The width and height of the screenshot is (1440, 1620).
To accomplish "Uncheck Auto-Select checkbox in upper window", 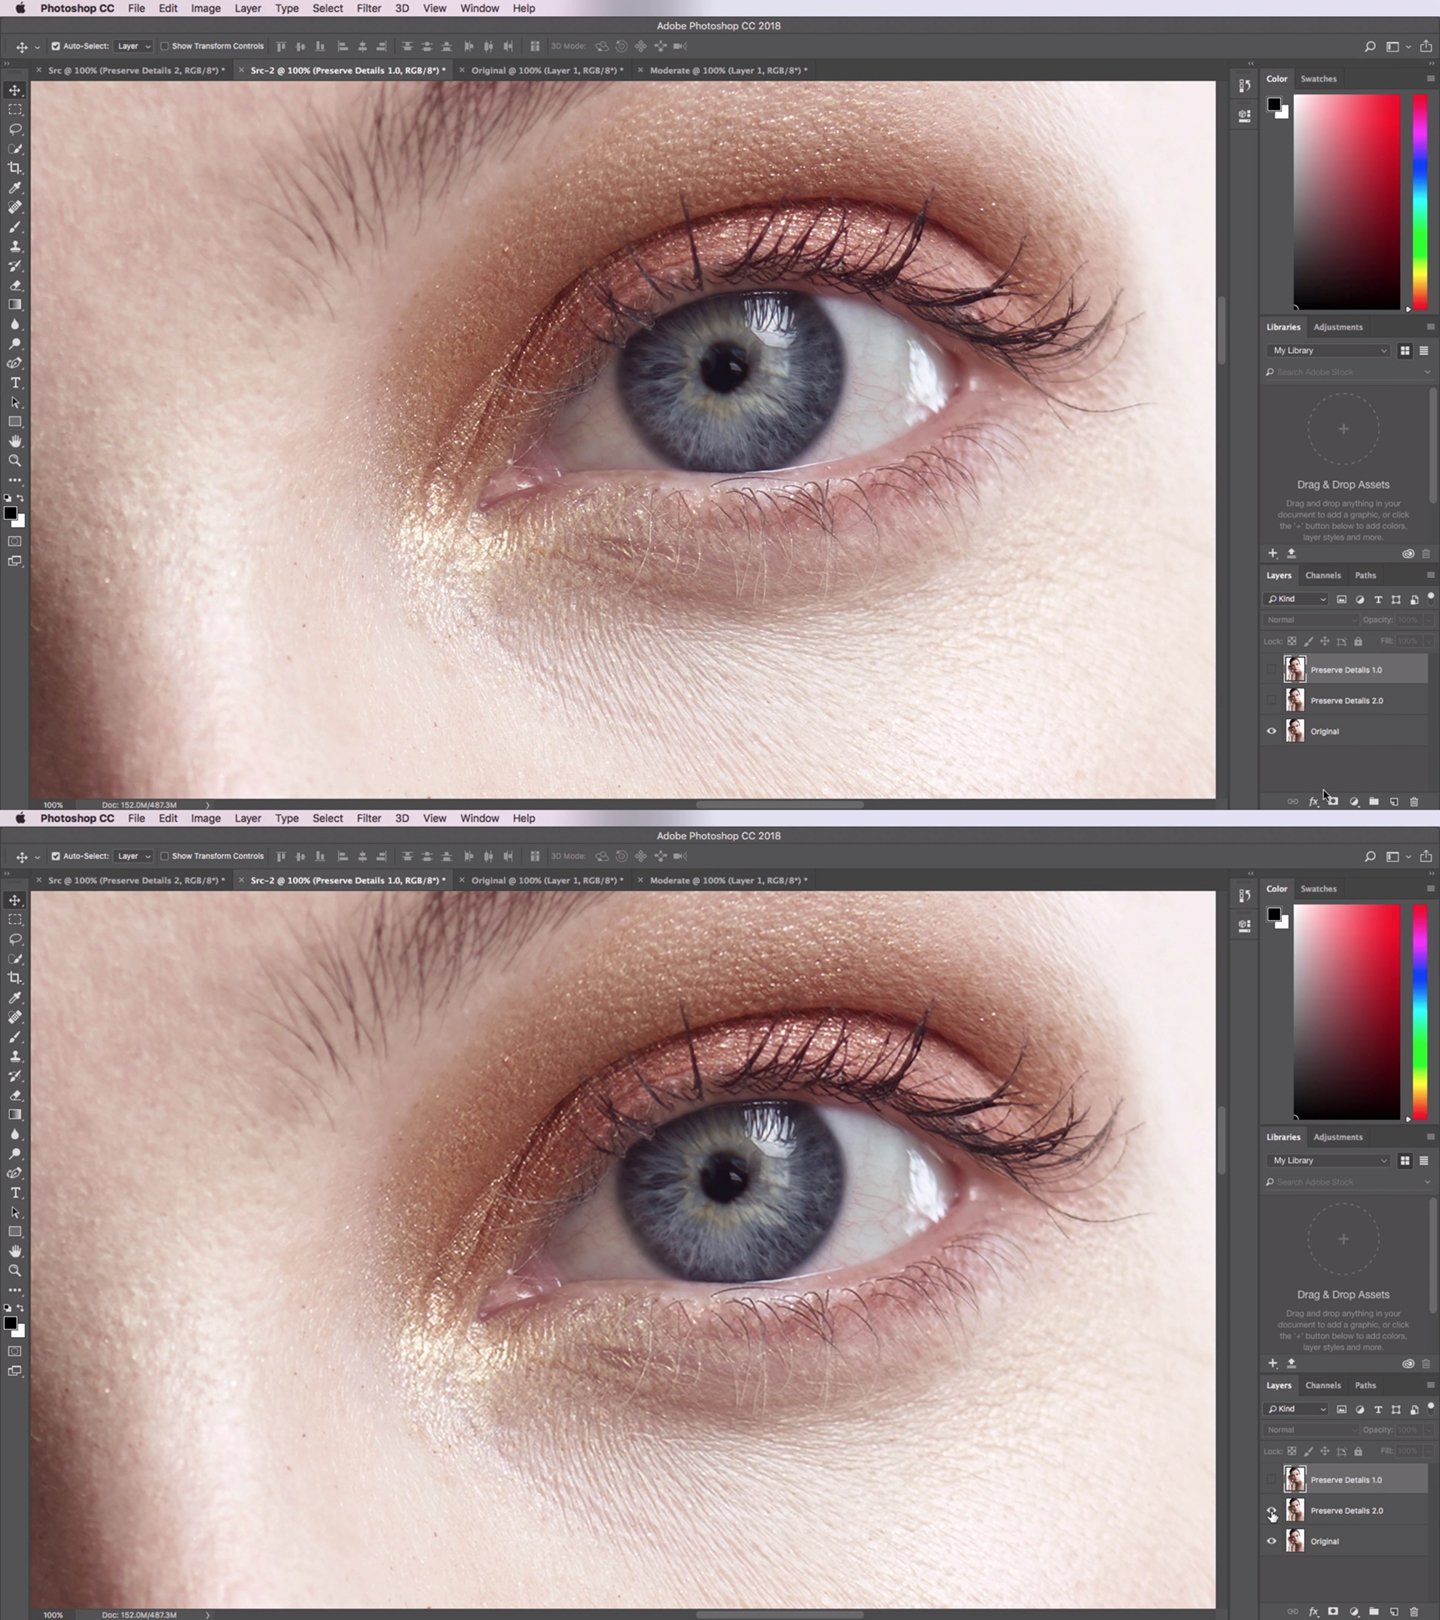I will click(56, 46).
